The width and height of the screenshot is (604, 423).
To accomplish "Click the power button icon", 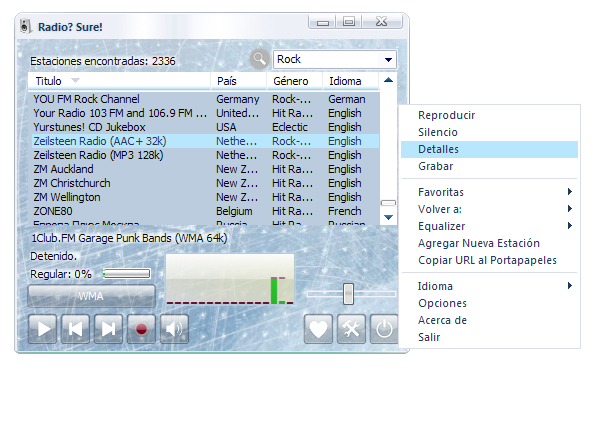I will click(x=384, y=329).
